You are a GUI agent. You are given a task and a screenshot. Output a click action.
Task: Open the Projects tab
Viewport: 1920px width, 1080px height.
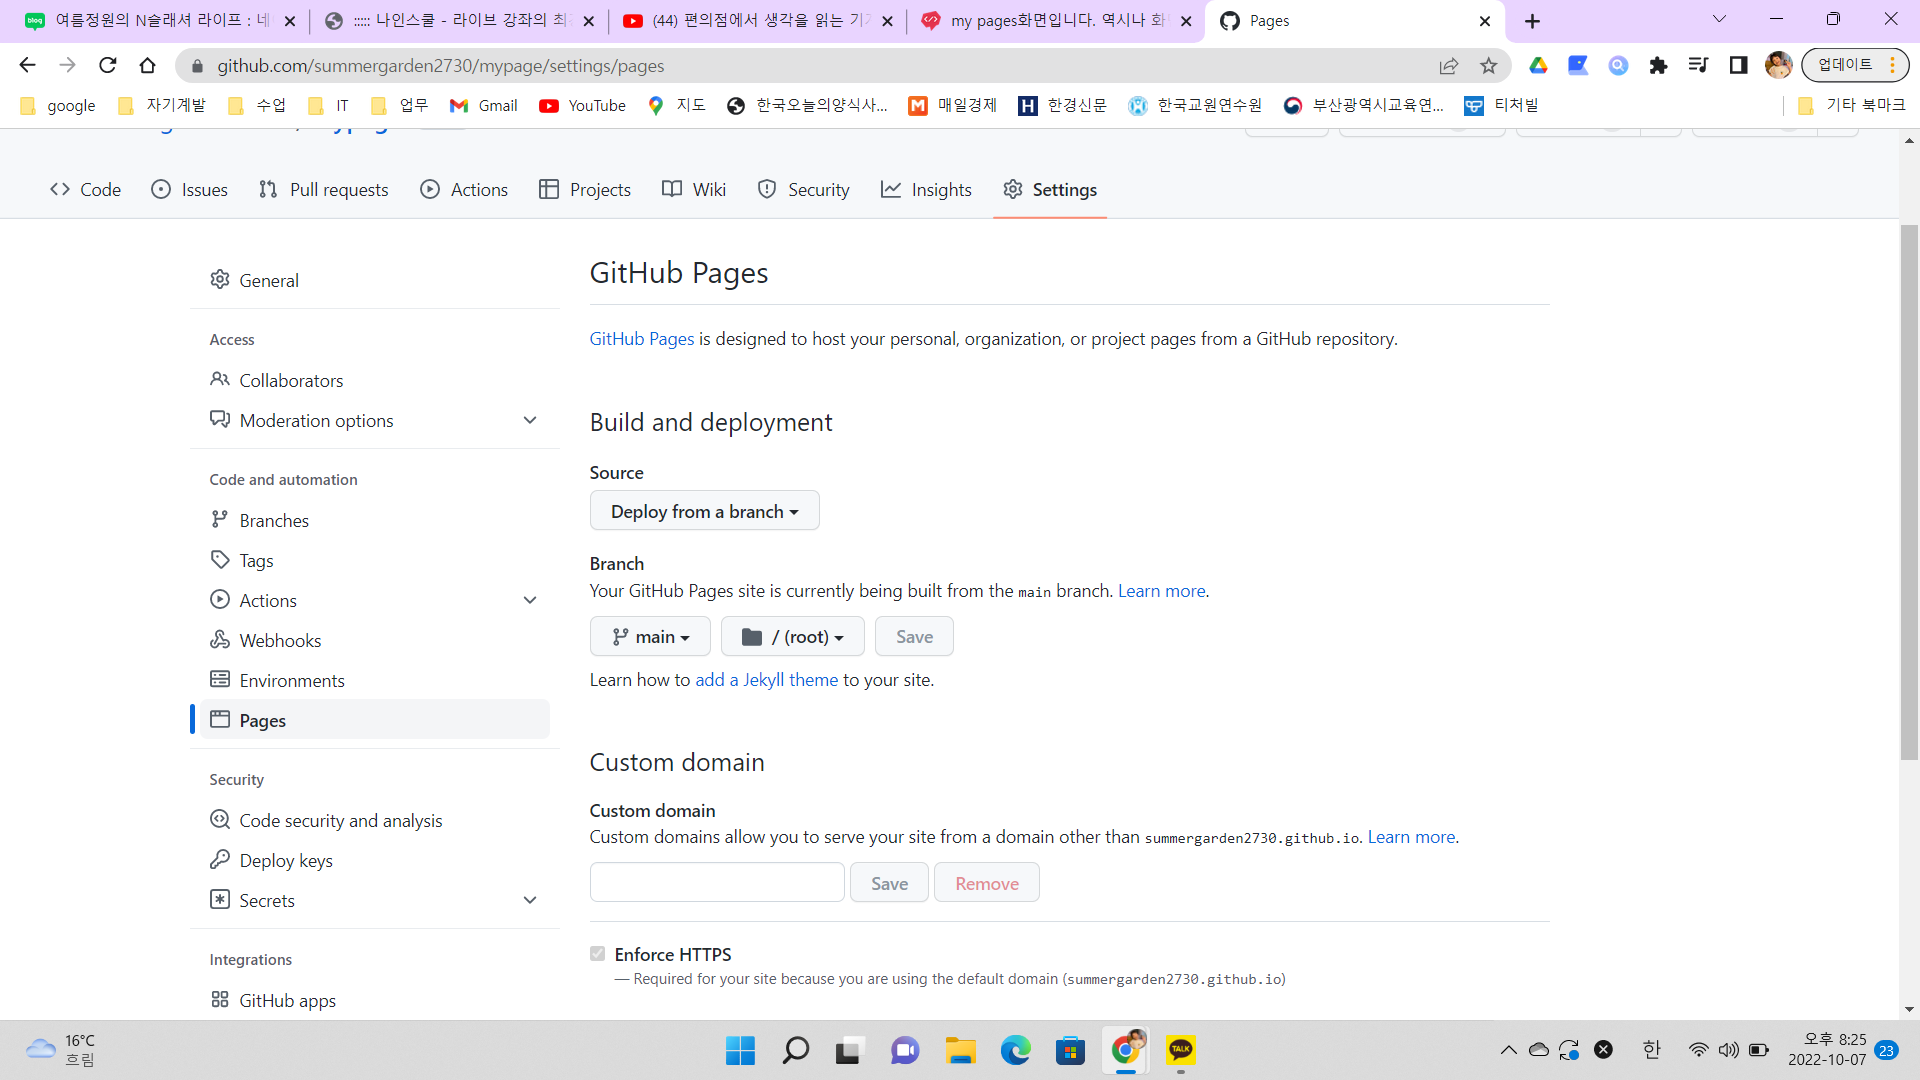click(x=585, y=190)
